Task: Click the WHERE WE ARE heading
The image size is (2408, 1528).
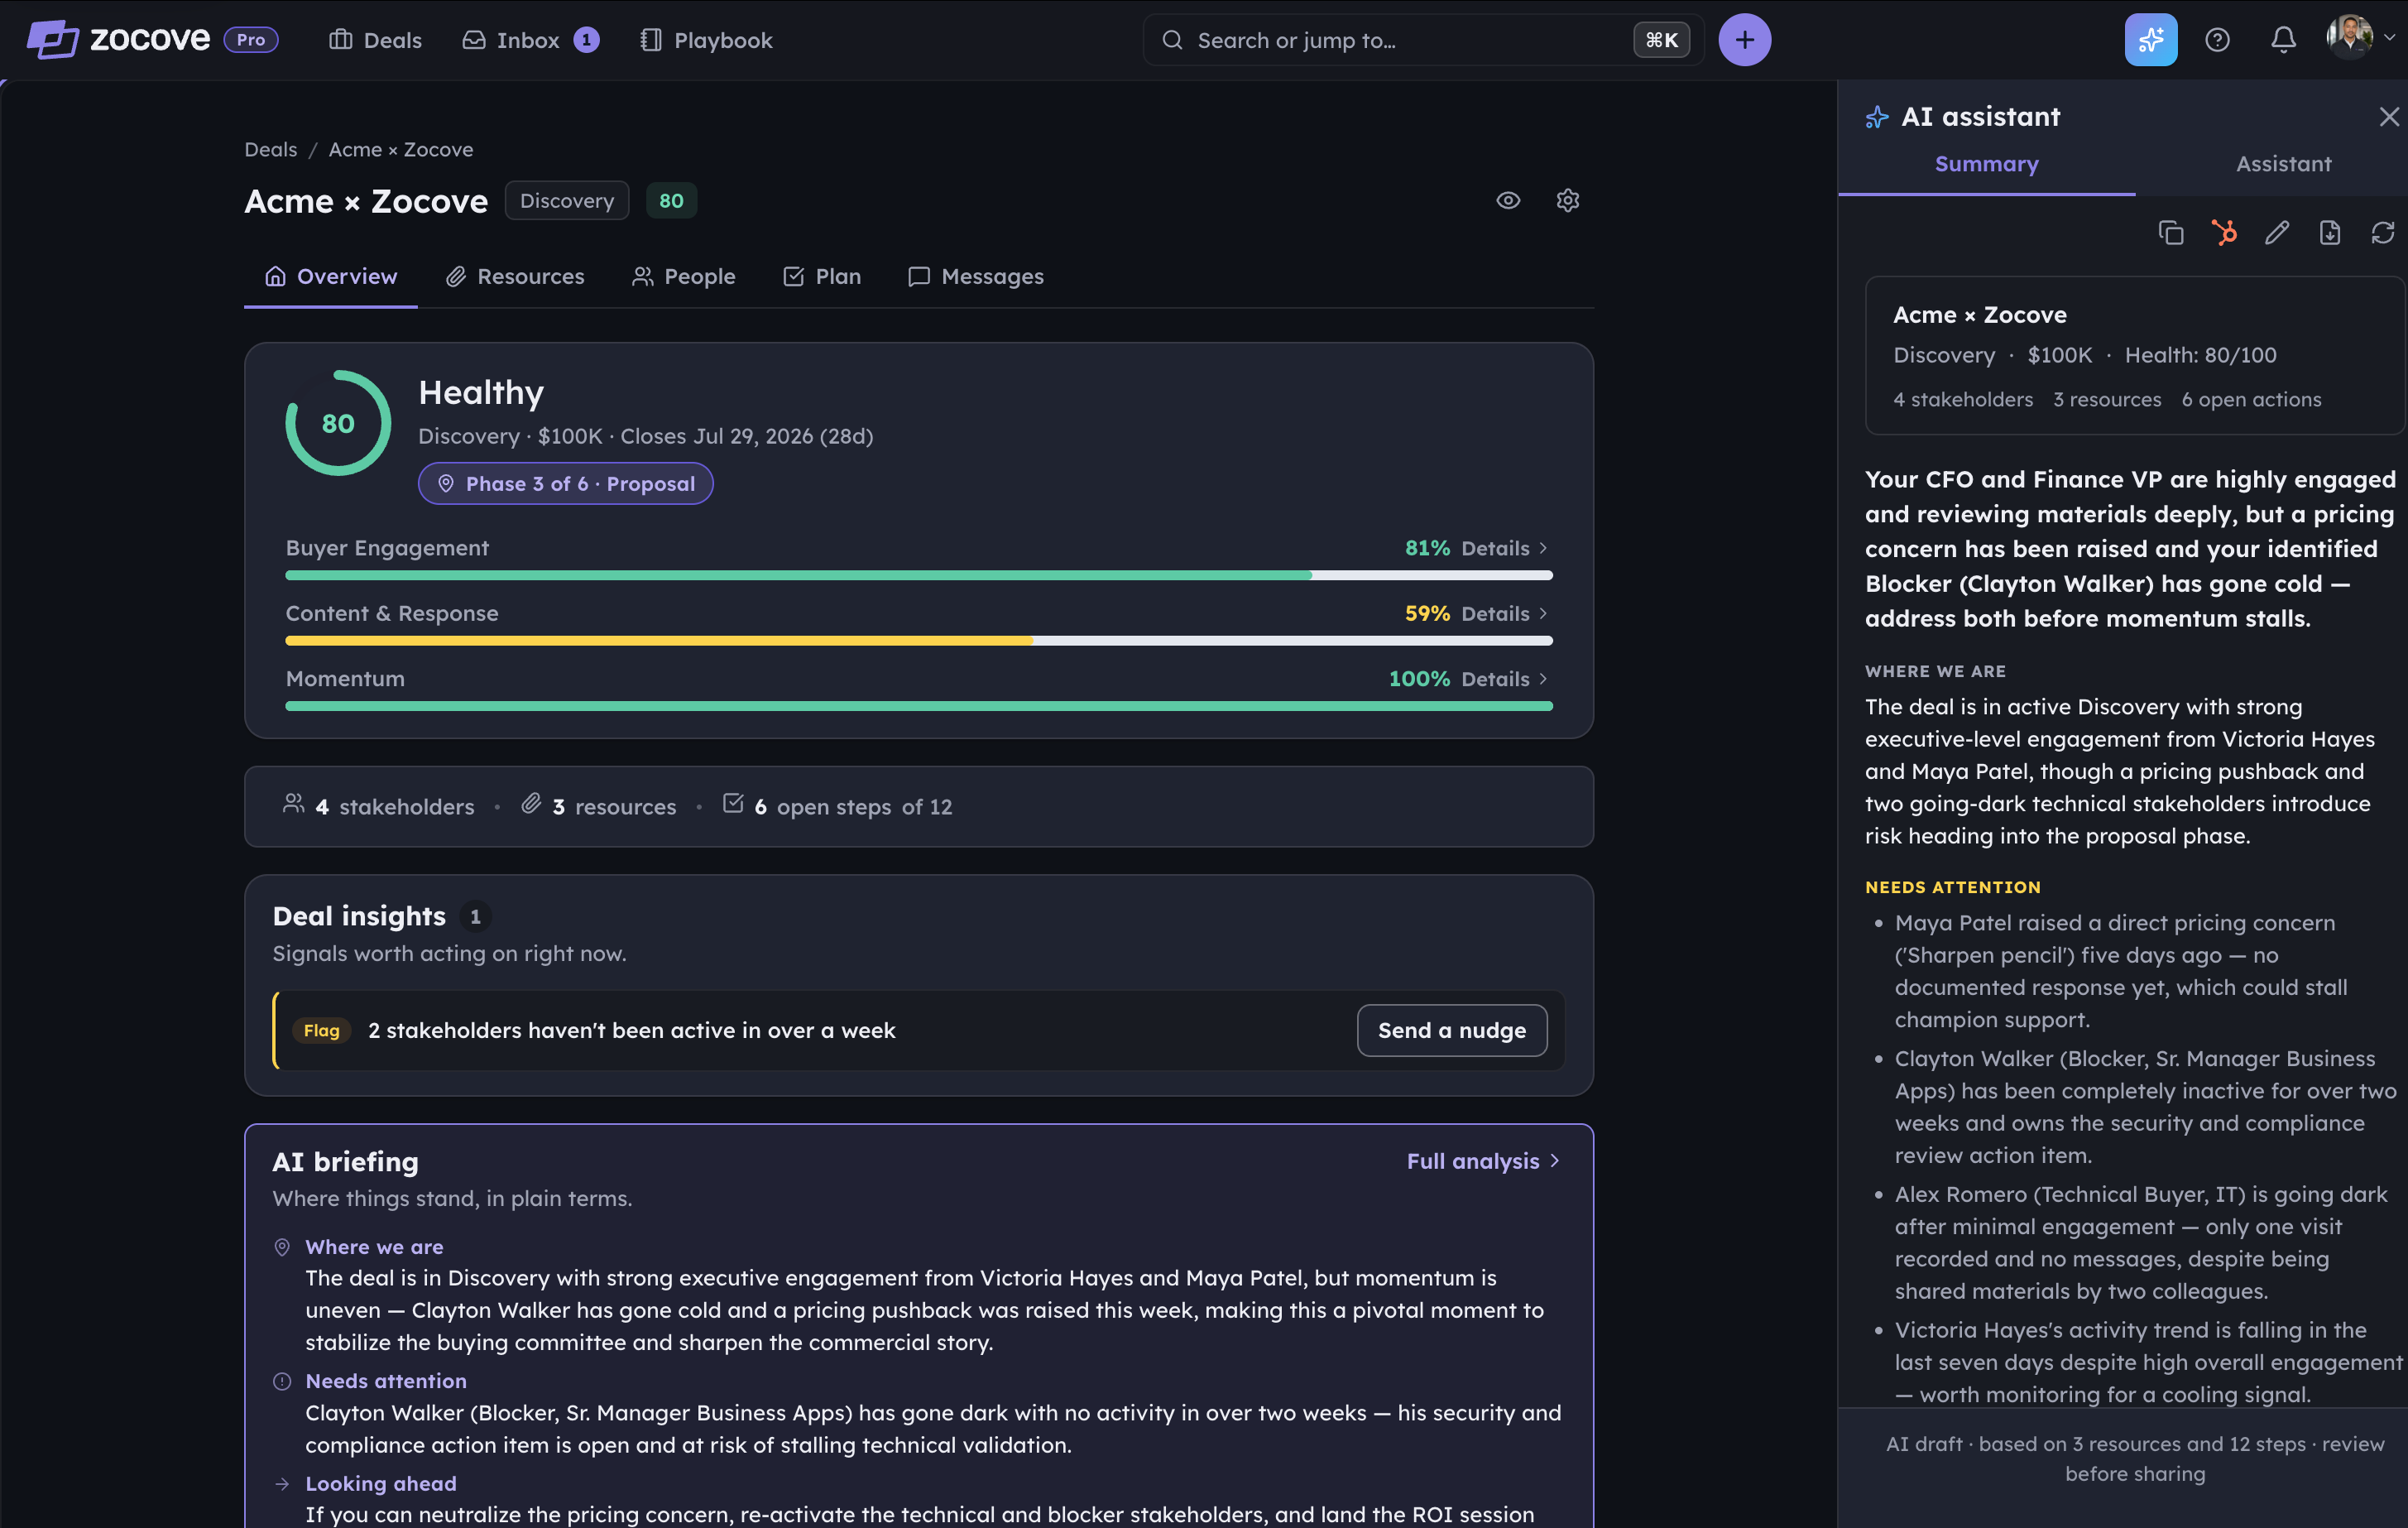Action: point(1935,672)
